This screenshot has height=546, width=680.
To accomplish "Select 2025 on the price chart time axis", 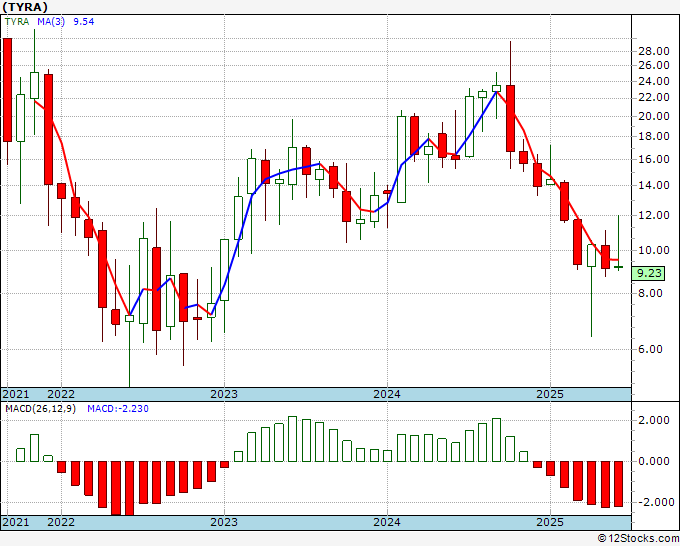I will 549,395.
